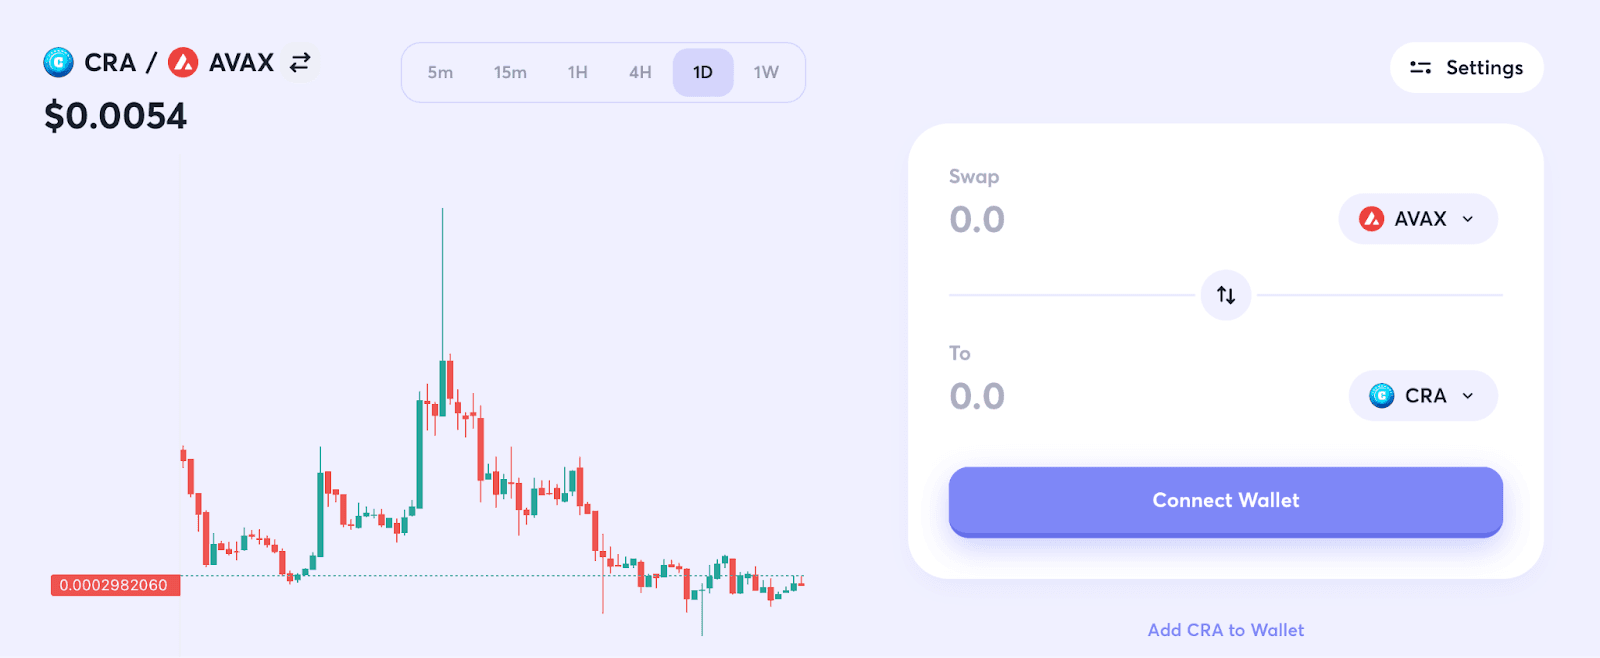The height and width of the screenshot is (658, 1600).
Task: Switch chart to 1W view
Action: 766,72
